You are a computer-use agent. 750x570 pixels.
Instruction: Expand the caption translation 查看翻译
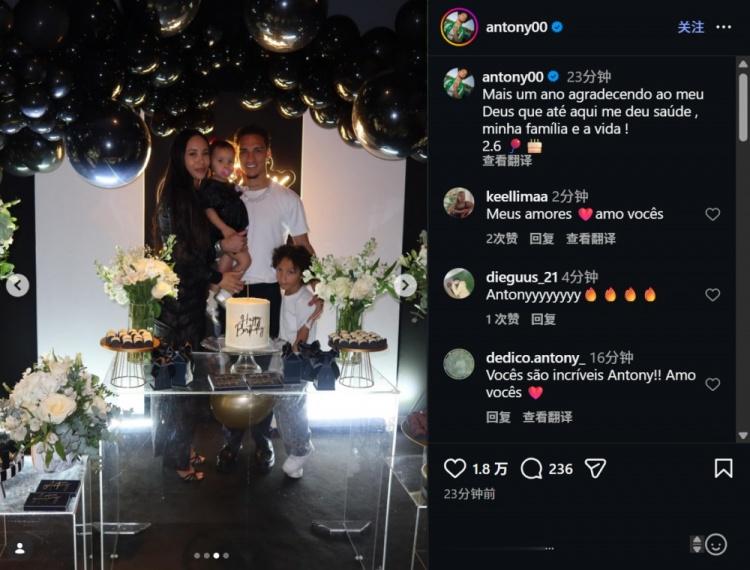[x=507, y=161]
